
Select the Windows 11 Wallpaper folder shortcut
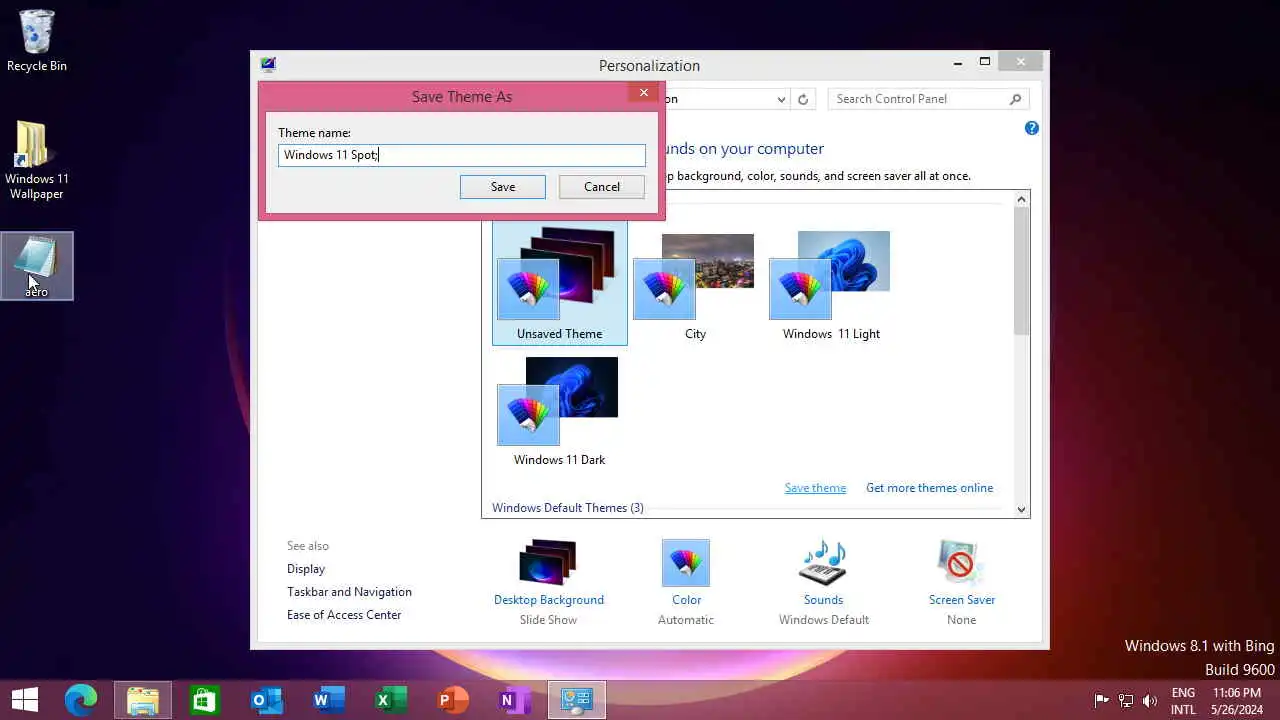point(36,160)
